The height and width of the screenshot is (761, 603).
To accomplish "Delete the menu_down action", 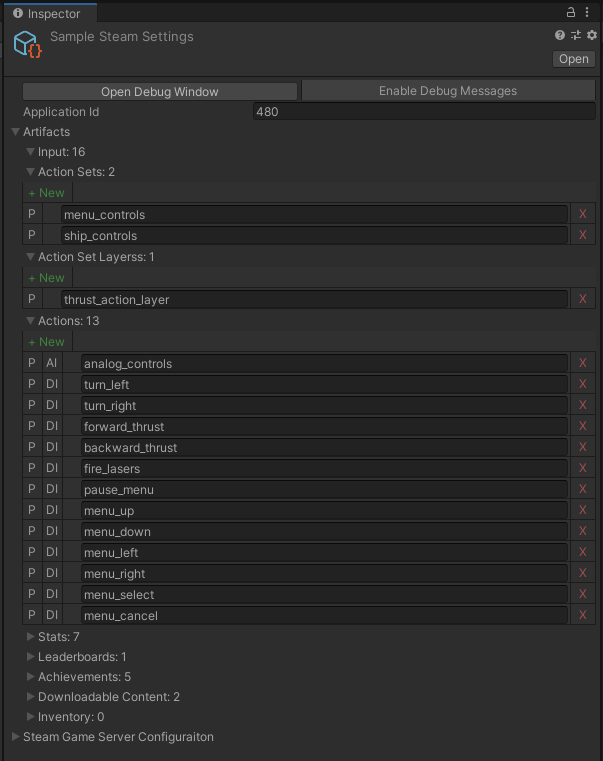I will tap(583, 531).
